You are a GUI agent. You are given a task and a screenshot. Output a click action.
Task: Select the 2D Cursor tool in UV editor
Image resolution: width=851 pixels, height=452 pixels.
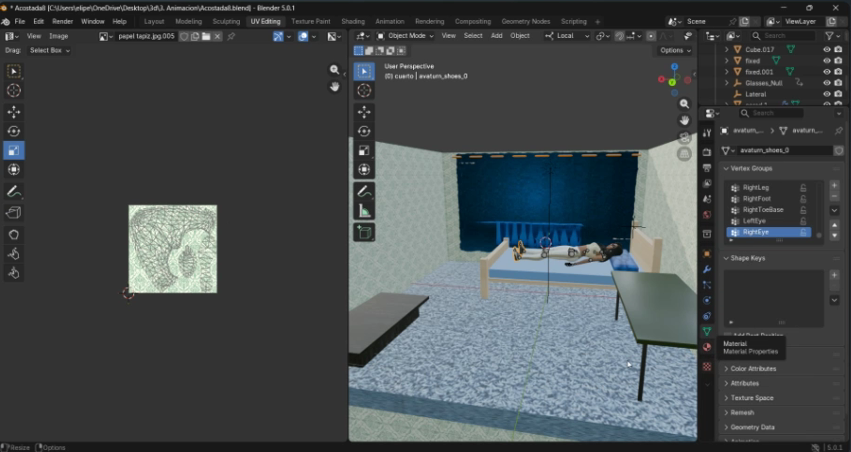(x=14, y=90)
